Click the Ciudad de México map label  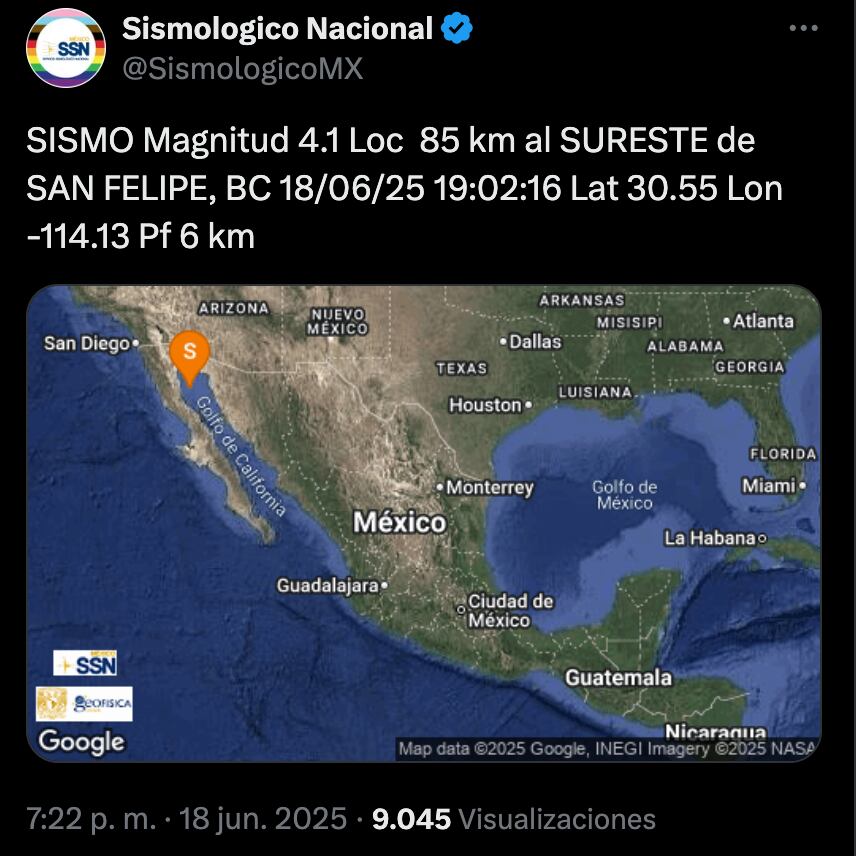click(x=499, y=610)
